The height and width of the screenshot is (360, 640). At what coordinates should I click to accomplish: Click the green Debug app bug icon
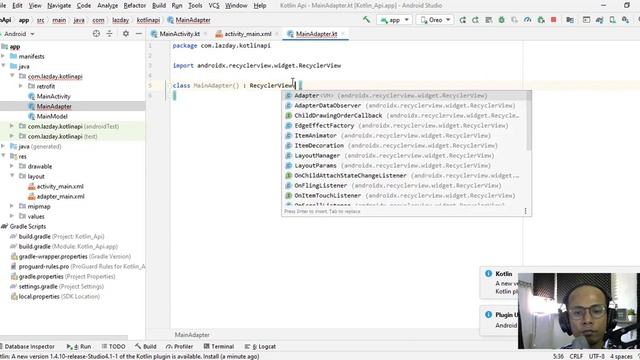pos(502,20)
